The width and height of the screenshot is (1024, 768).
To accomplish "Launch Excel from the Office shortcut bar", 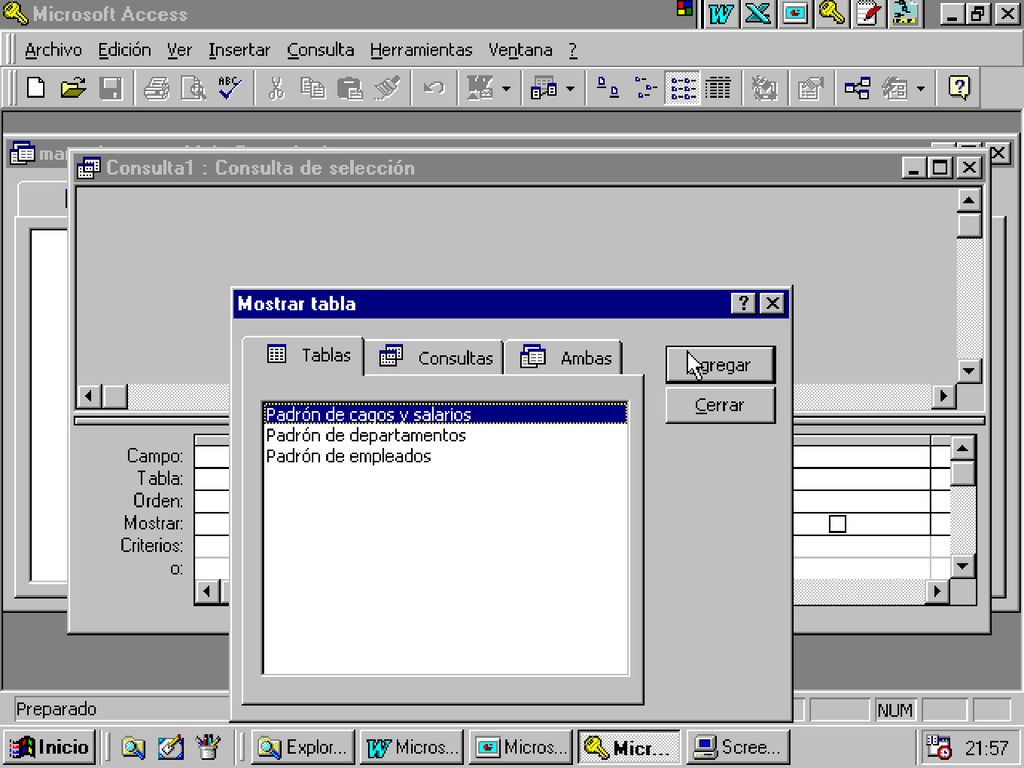I will click(x=758, y=14).
